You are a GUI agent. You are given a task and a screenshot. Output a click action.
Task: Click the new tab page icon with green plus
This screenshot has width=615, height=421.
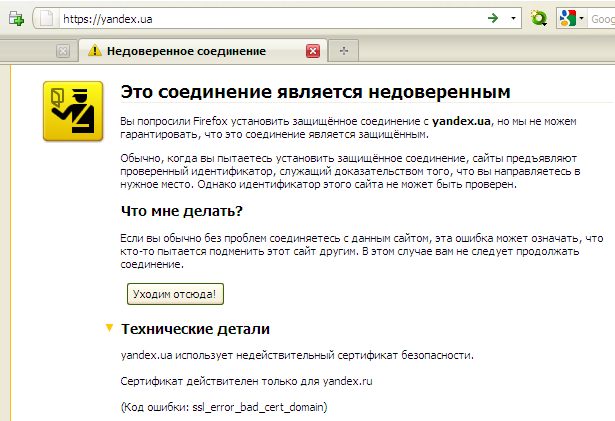(x=16, y=18)
